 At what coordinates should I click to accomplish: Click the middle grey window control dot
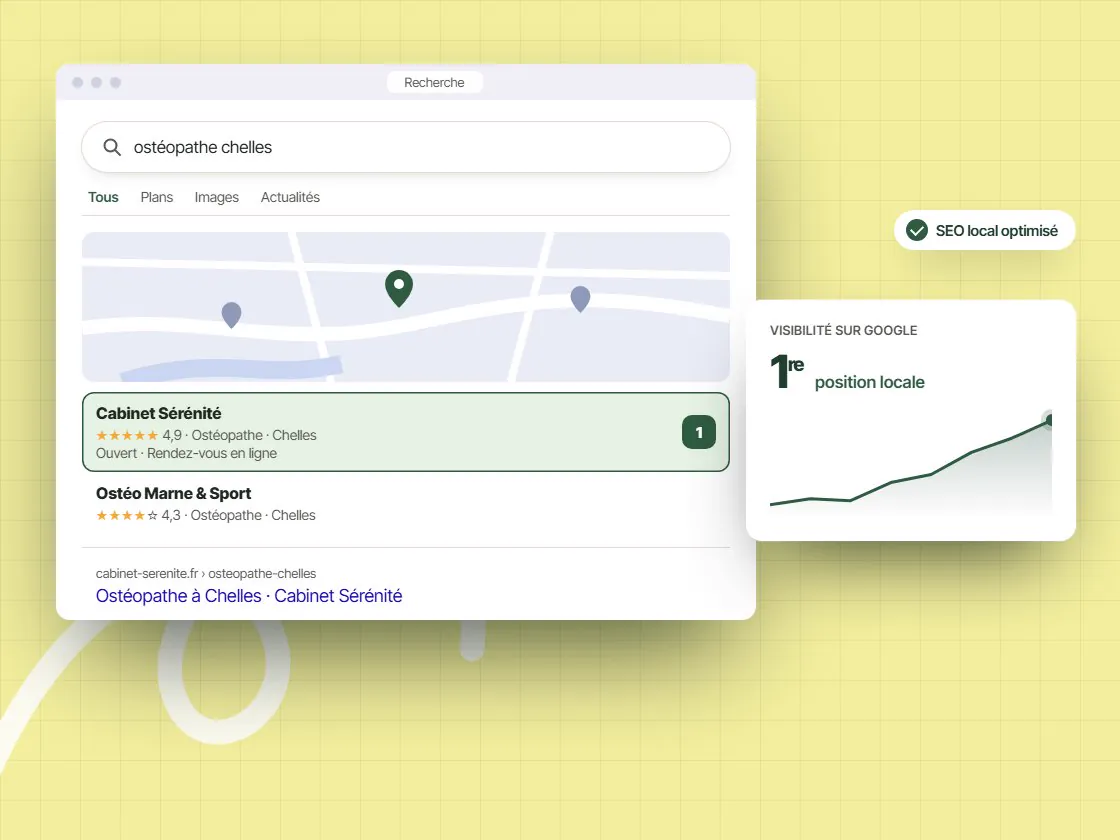96,82
